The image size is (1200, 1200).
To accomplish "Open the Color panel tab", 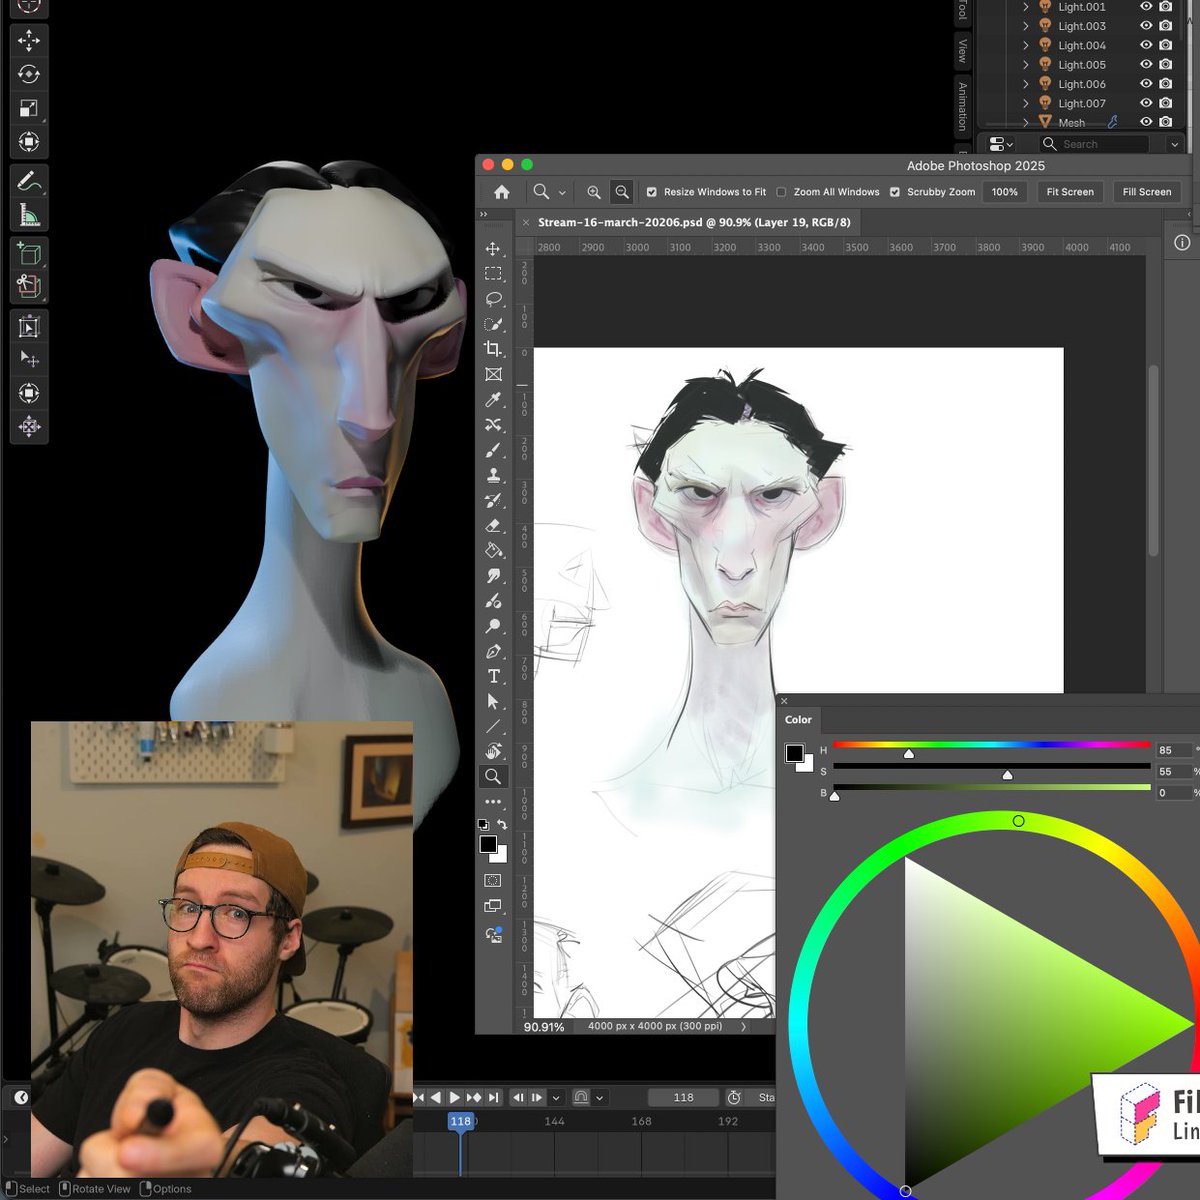I will tap(798, 720).
